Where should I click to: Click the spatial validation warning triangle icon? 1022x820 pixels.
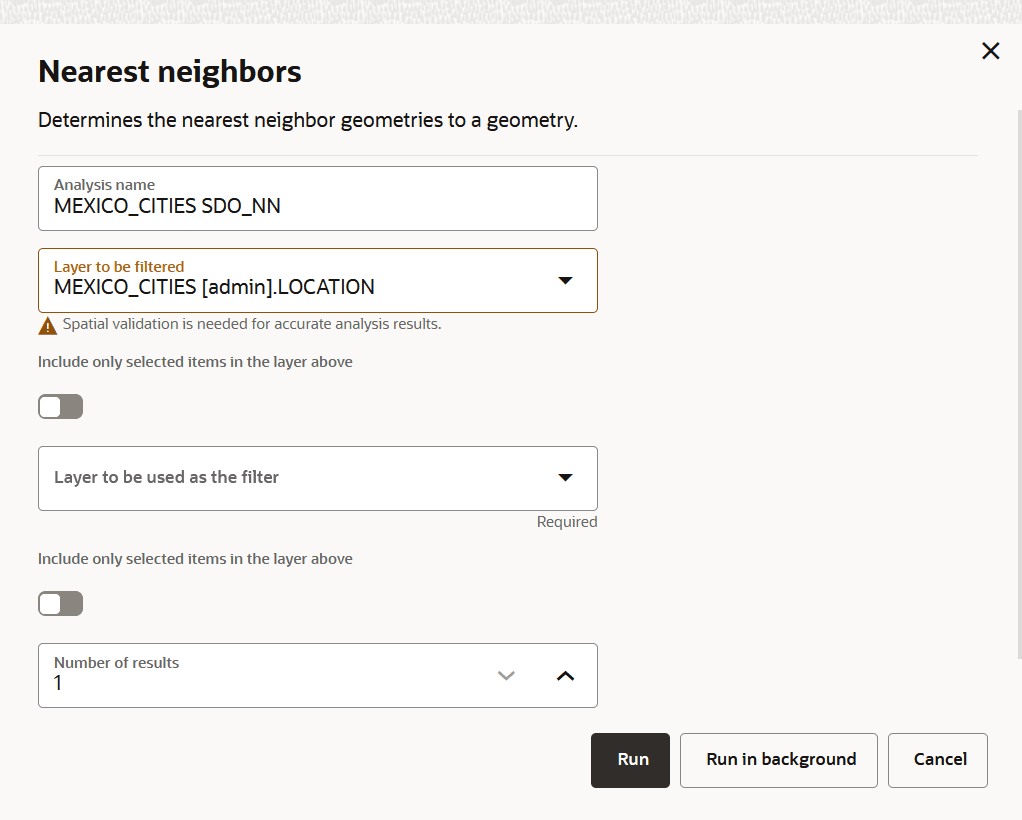(x=48, y=326)
